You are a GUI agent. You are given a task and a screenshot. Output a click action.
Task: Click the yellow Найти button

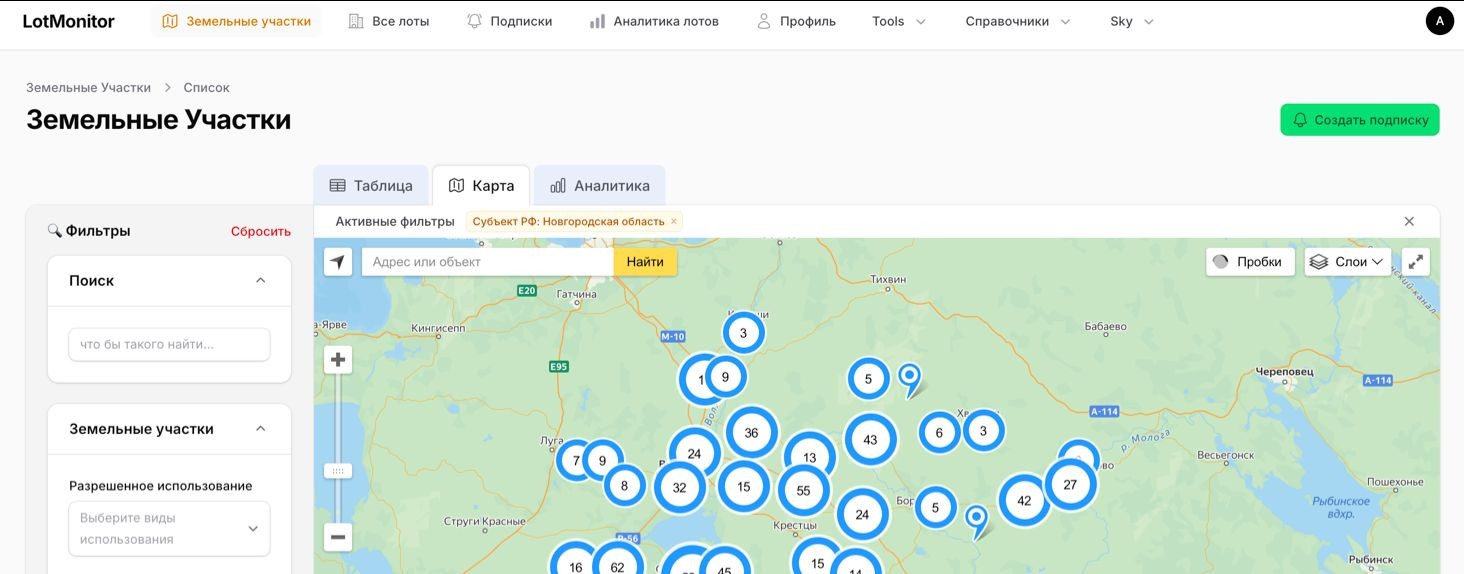(x=645, y=262)
